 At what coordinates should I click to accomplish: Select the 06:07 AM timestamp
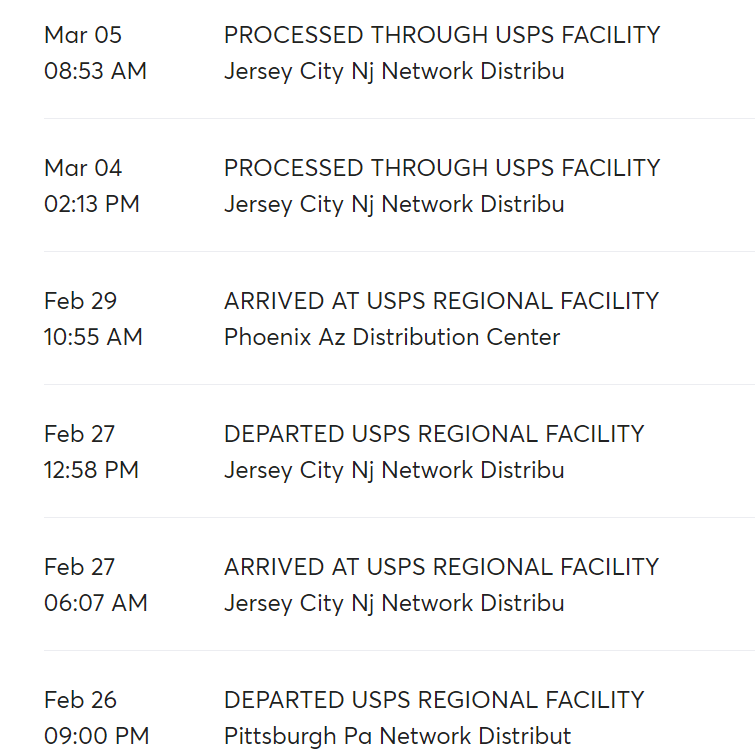pyautogui.click(x=95, y=604)
